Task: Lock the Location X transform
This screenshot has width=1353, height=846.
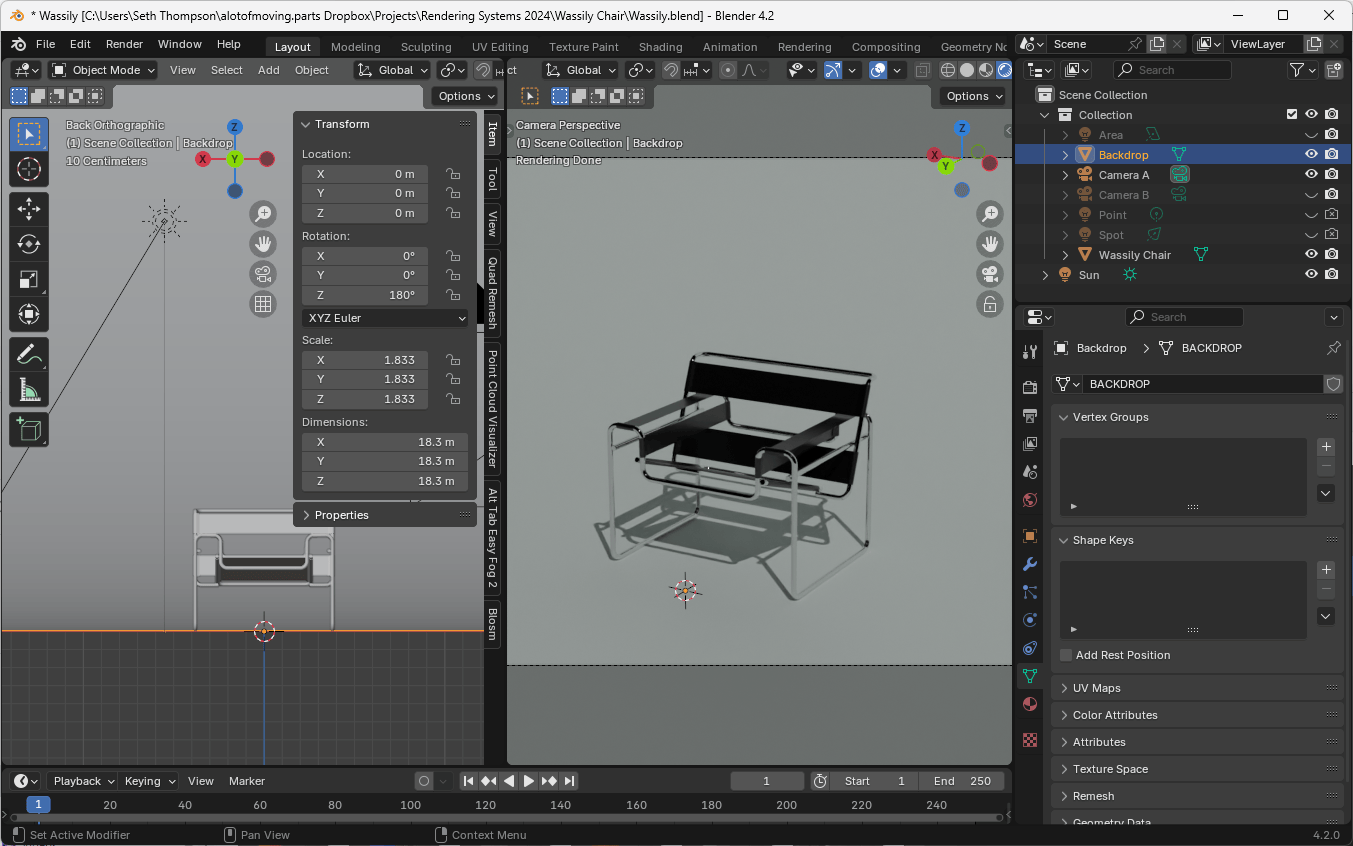Action: [453, 174]
